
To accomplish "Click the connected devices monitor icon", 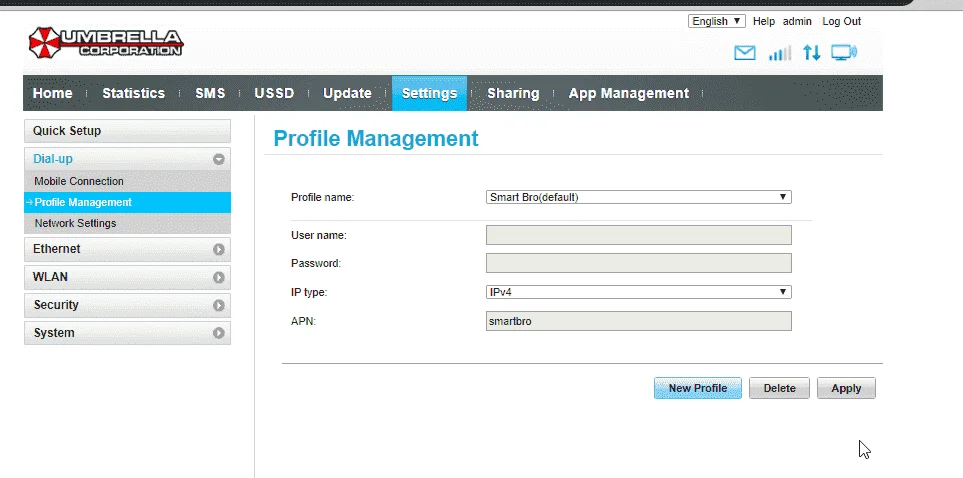I will (844, 53).
